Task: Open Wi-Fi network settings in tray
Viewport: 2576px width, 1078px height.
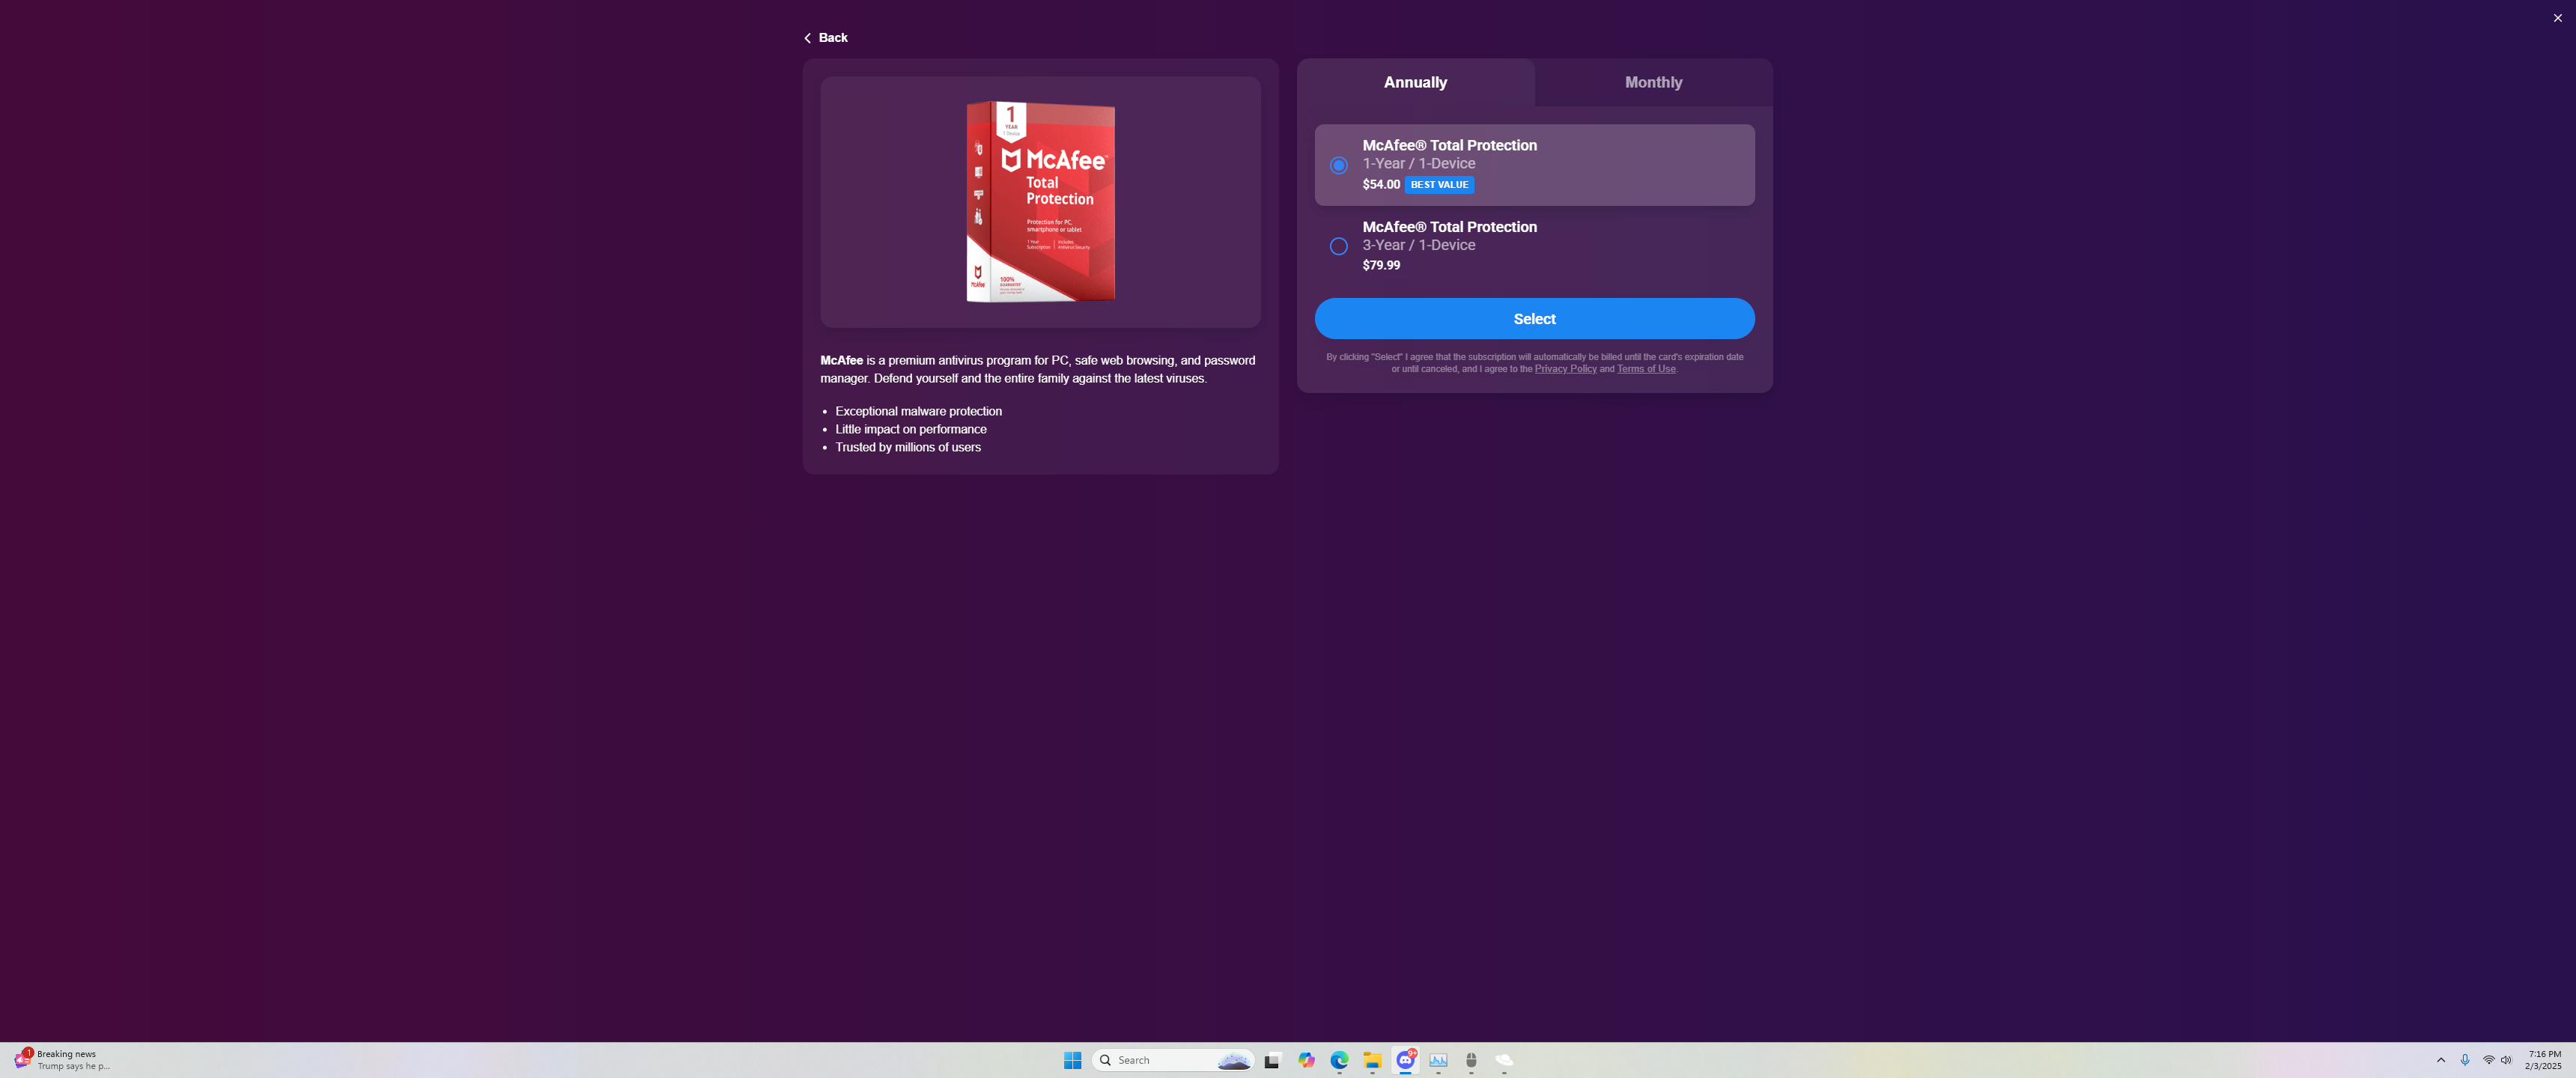Action: tap(2488, 1060)
